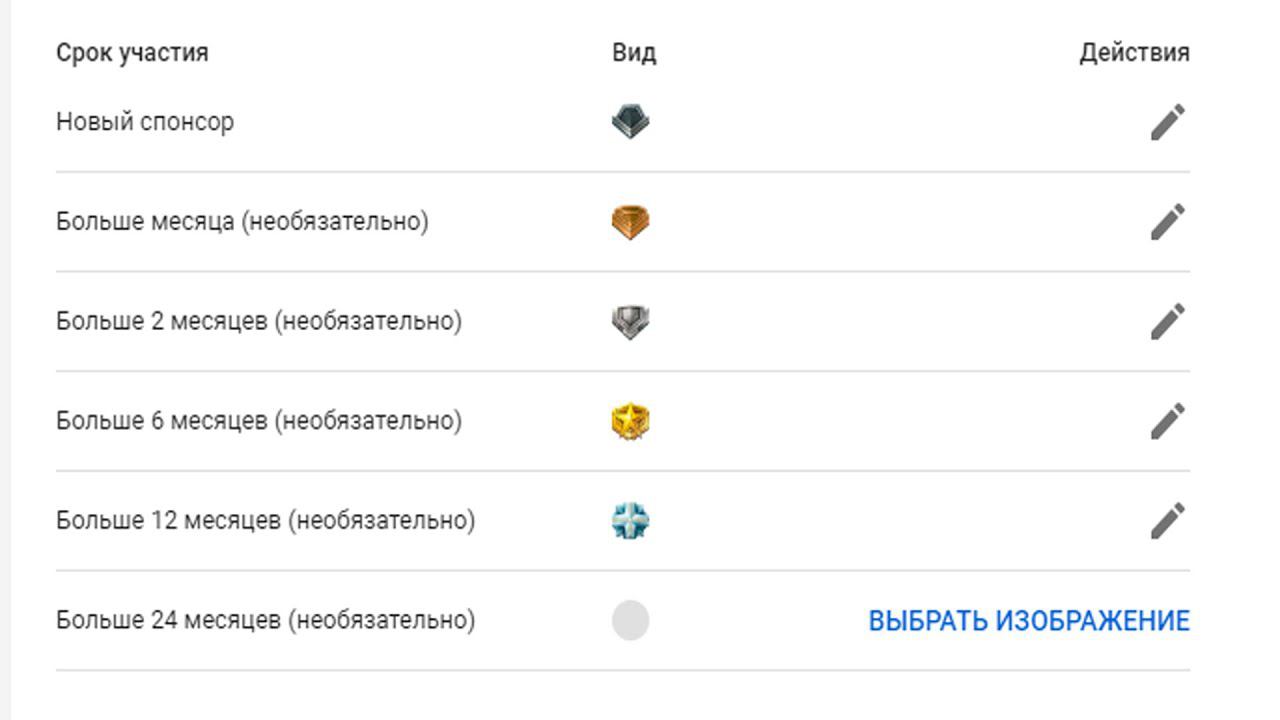Click the Действия column header
Viewport: 1280px width, 720px height.
pos(1134,53)
